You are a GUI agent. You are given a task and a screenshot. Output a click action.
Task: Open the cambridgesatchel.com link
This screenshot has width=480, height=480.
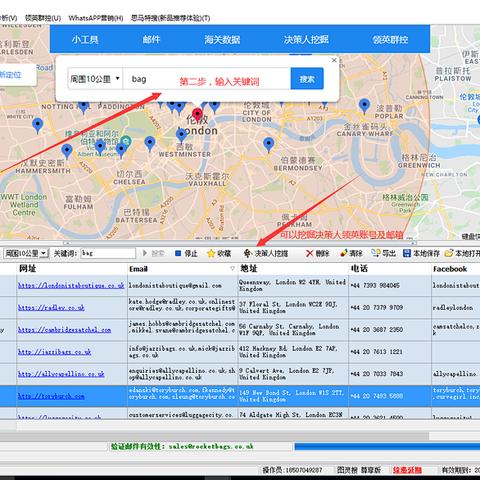point(64,329)
